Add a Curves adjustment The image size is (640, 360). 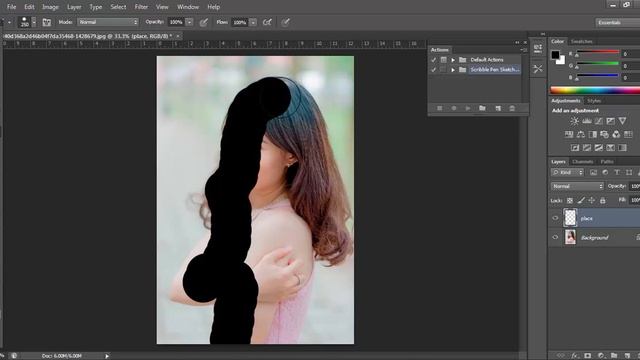pyautogui.click(x=598, y=121)
